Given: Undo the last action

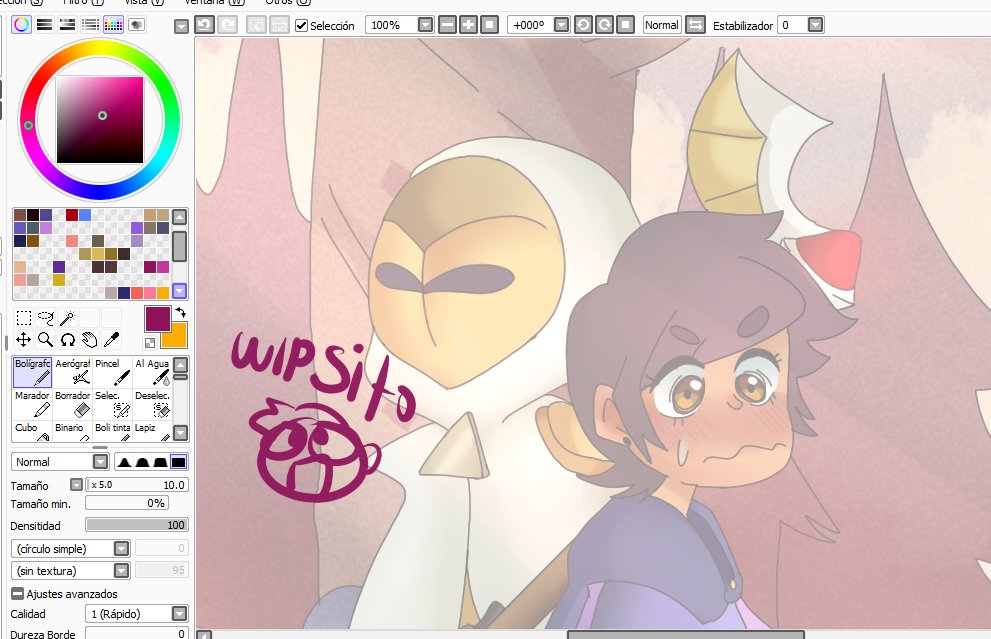Looking at the screenshot, I should click(x=204, y=25).
